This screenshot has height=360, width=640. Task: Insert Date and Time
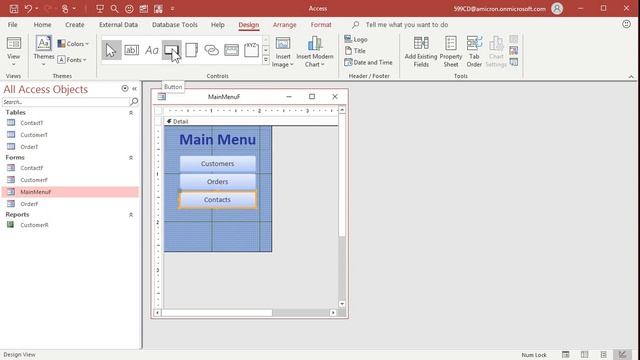(x=369, y=62)
